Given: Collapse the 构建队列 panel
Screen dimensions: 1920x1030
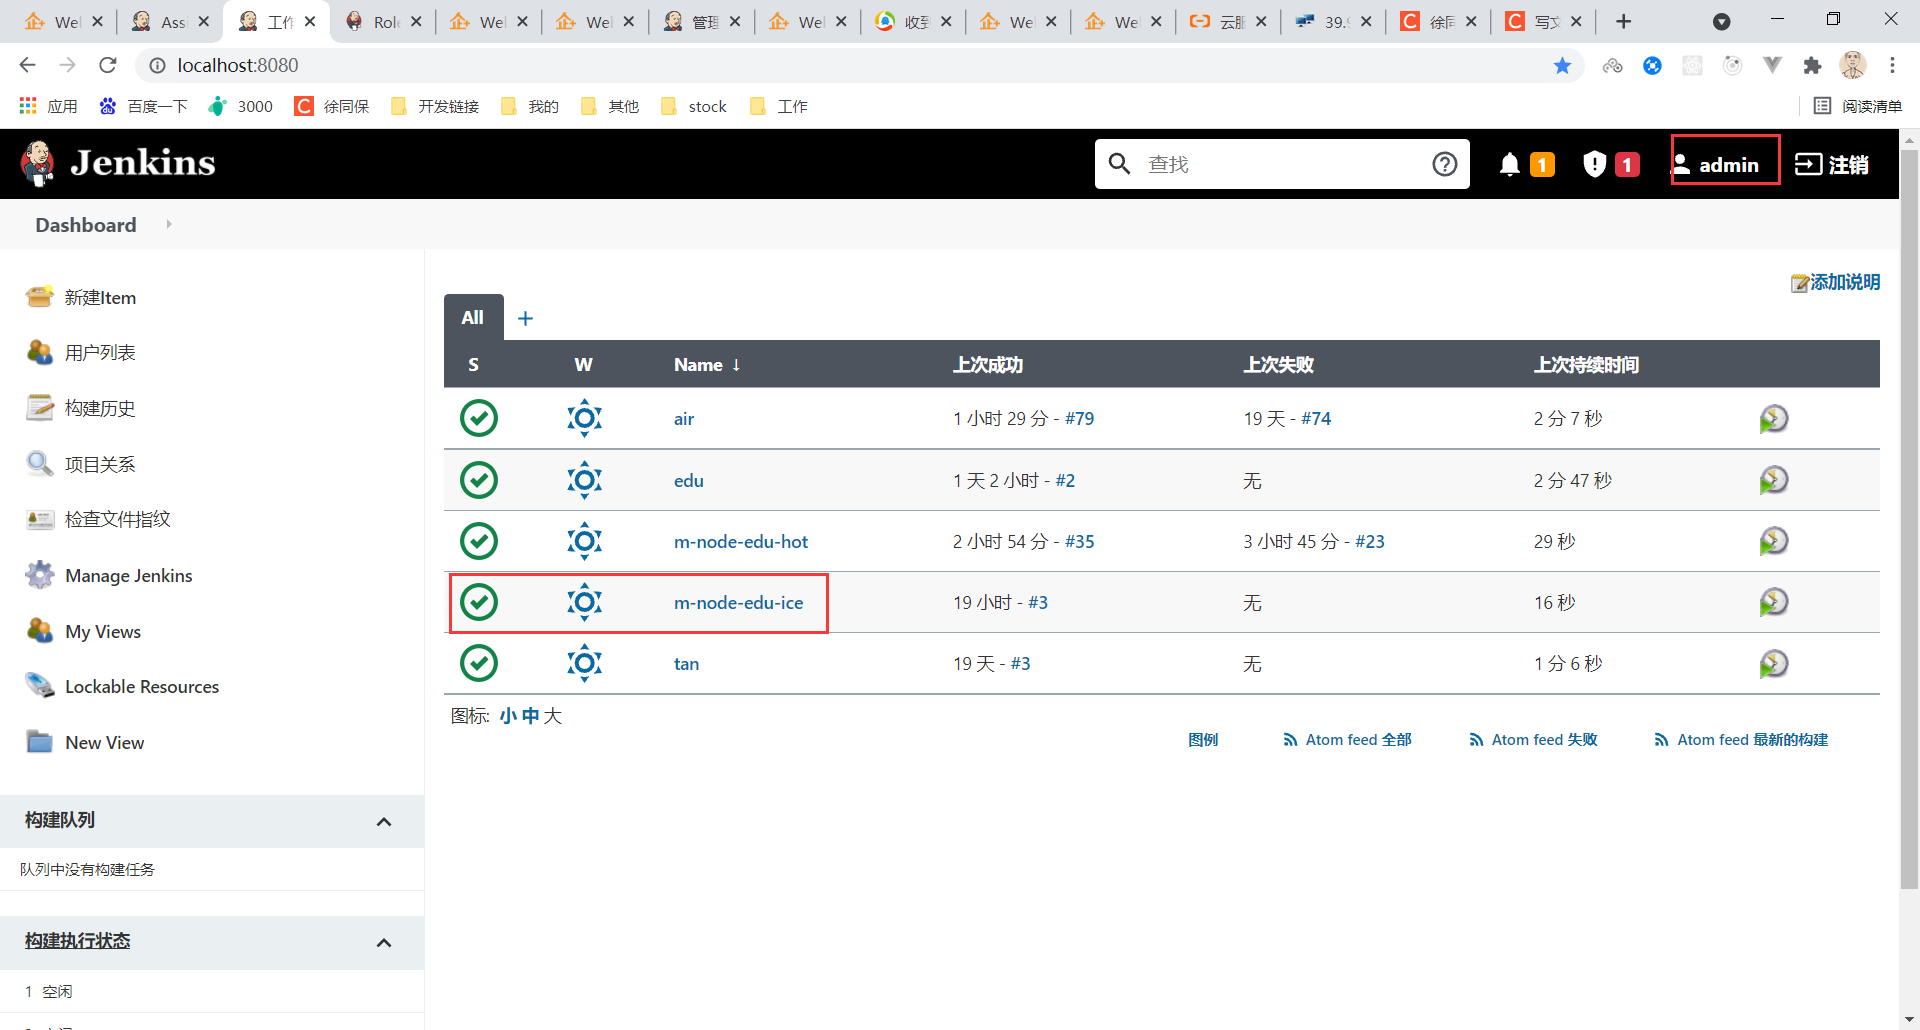Looking at the screenshot, I should (x=384, y=821).
